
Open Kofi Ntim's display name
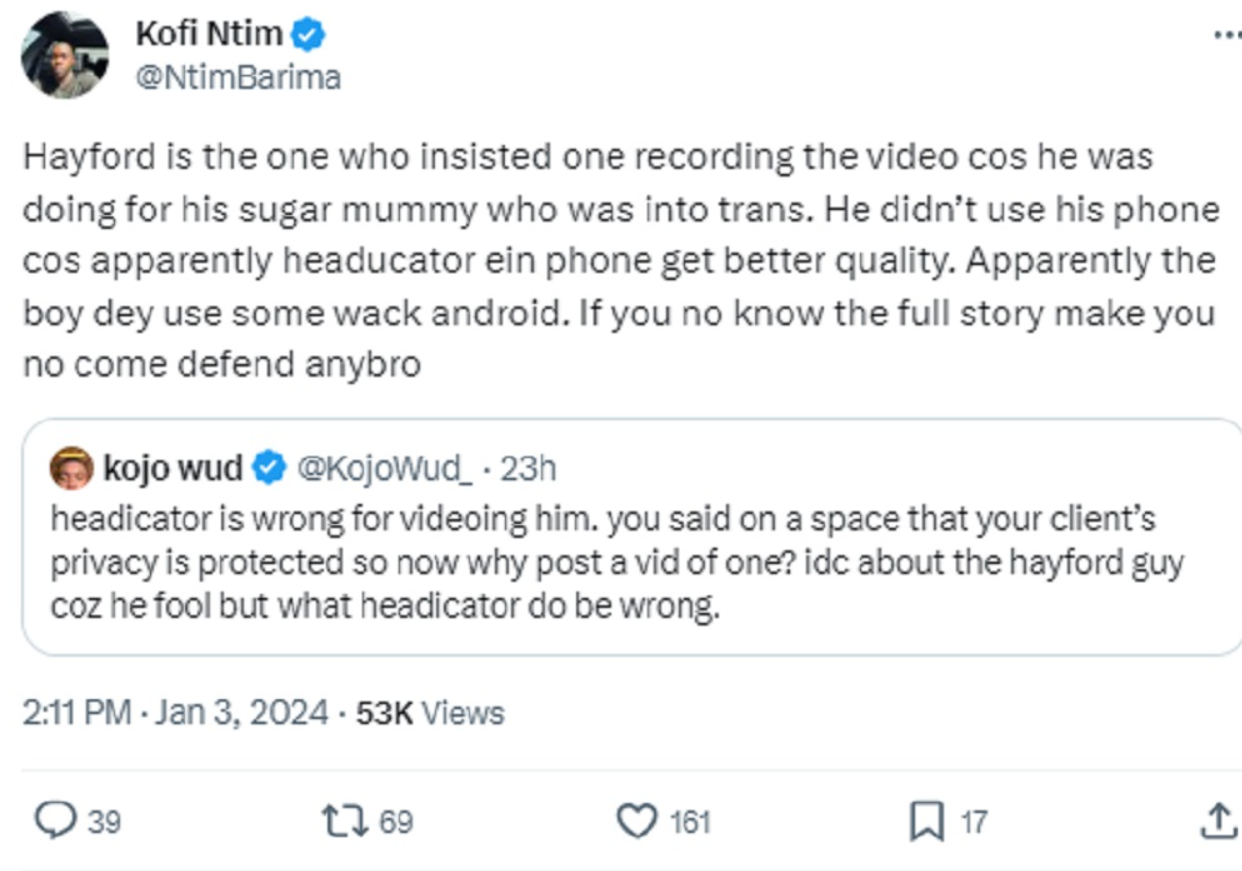pyautogui.click(x=212, y=32)
